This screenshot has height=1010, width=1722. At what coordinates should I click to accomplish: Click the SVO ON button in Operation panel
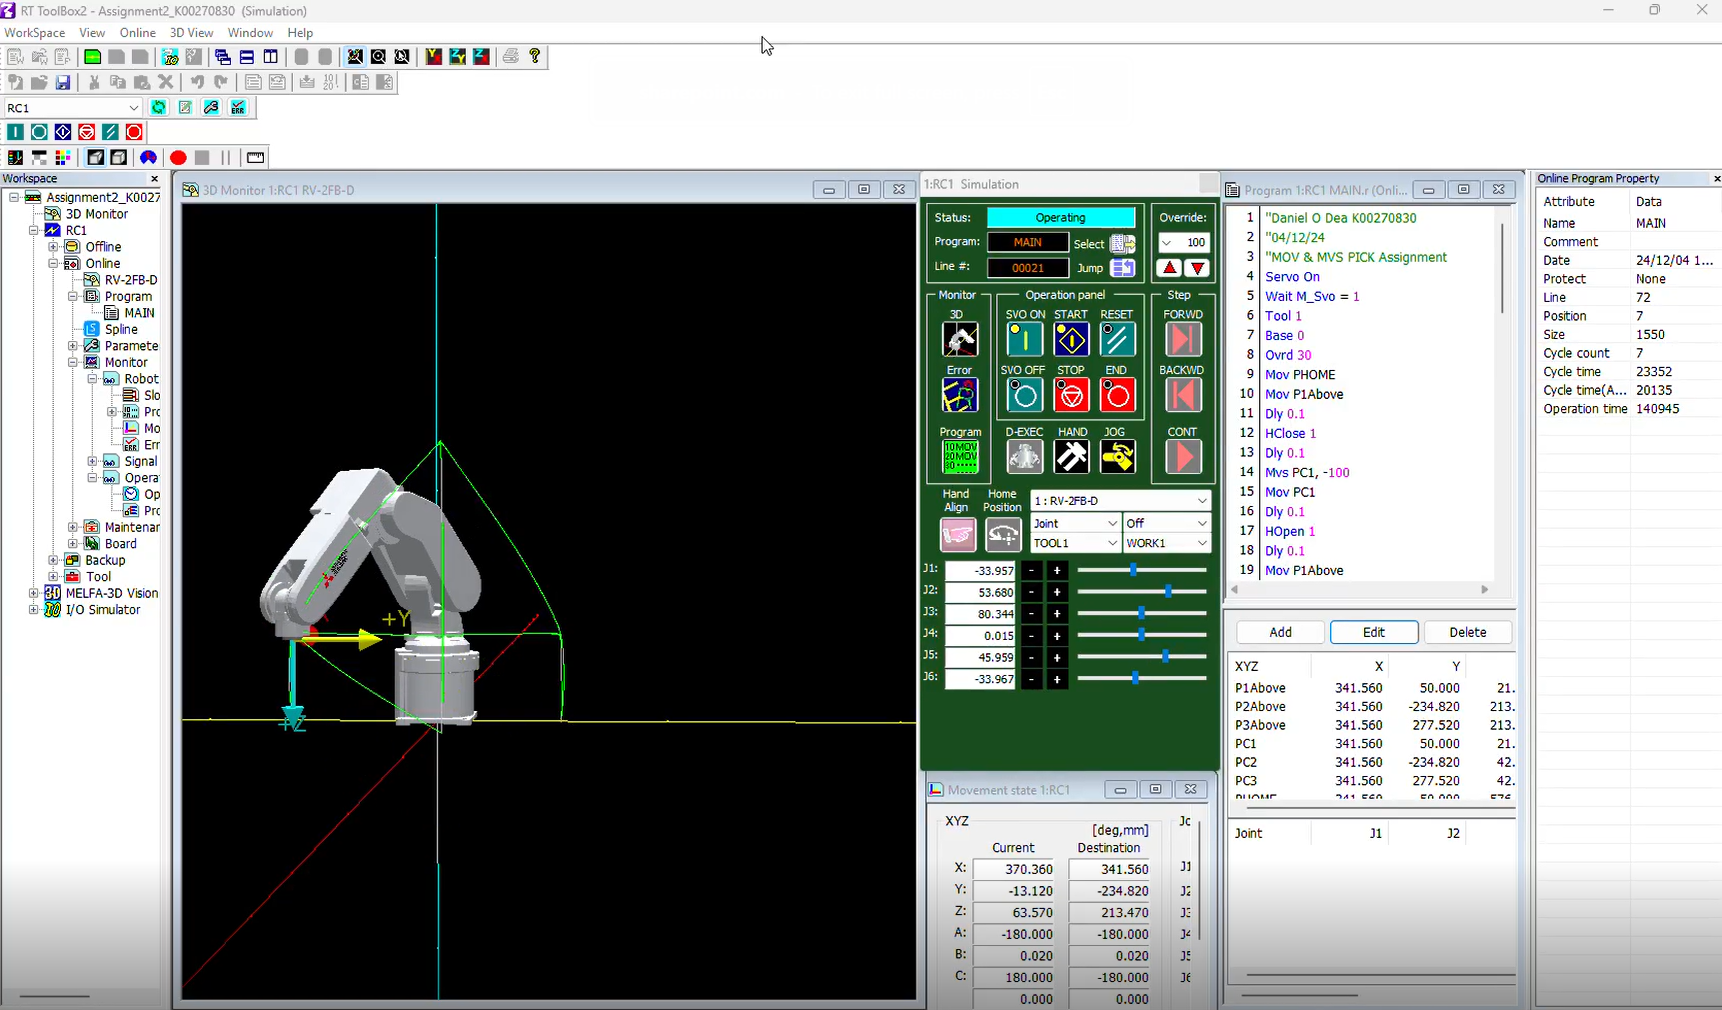click(x=1024, y=340)
